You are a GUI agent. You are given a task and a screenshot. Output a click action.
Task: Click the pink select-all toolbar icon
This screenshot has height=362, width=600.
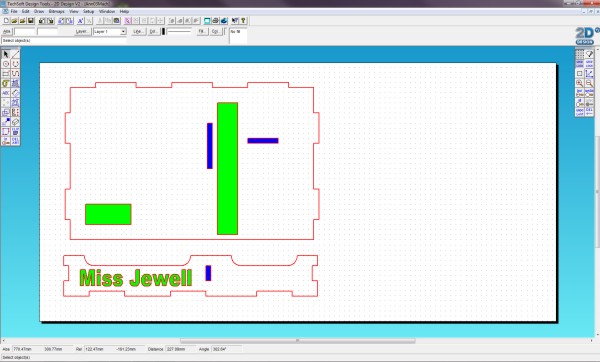point(127,21)
